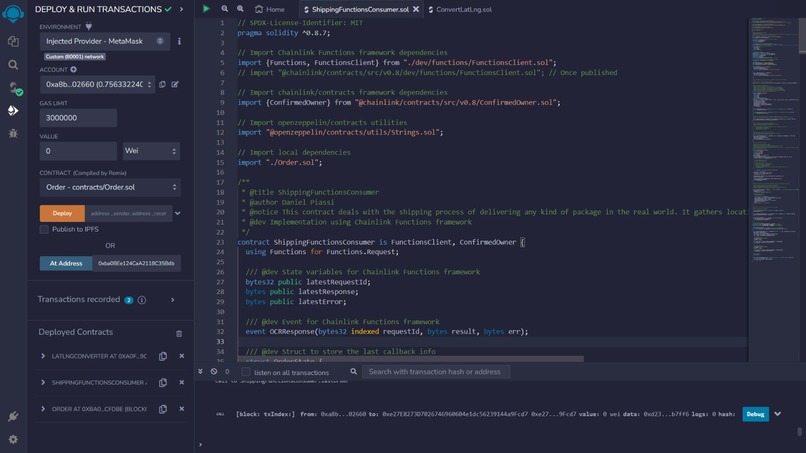Switch to the Home tab
The width and height of the screenshot is (806, 453).
tap(270, 9)
